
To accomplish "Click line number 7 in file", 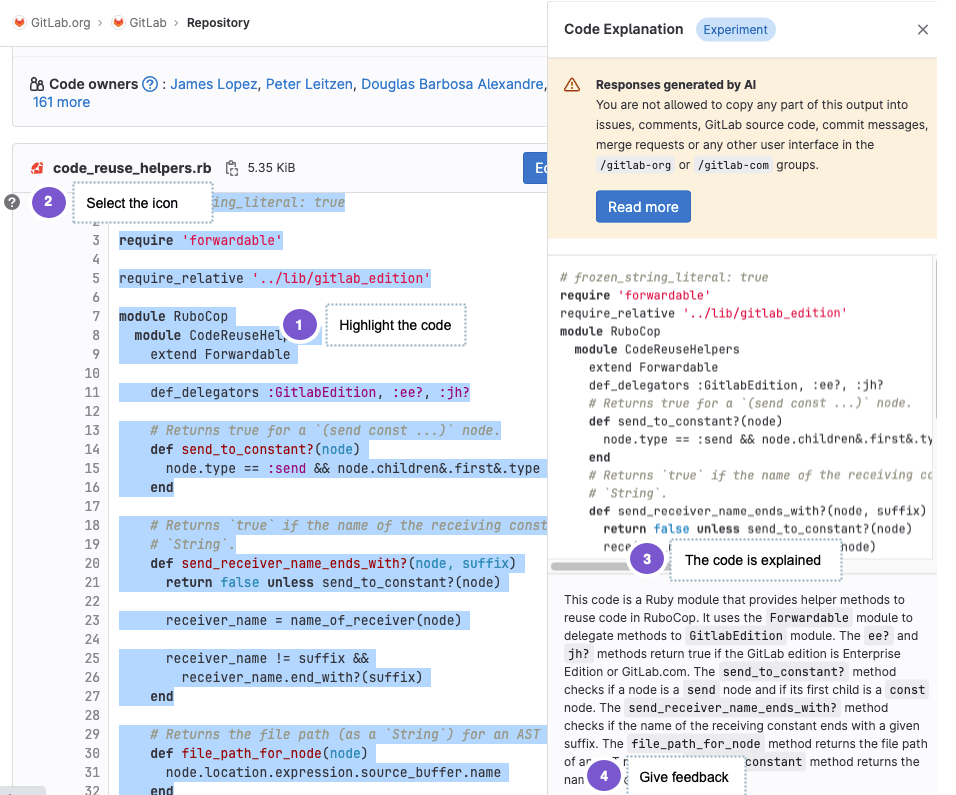I will 96,316.
